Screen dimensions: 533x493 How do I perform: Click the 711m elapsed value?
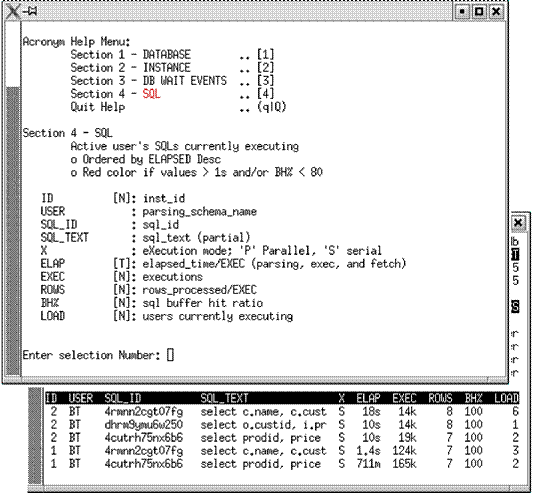(x=368, y=464)
